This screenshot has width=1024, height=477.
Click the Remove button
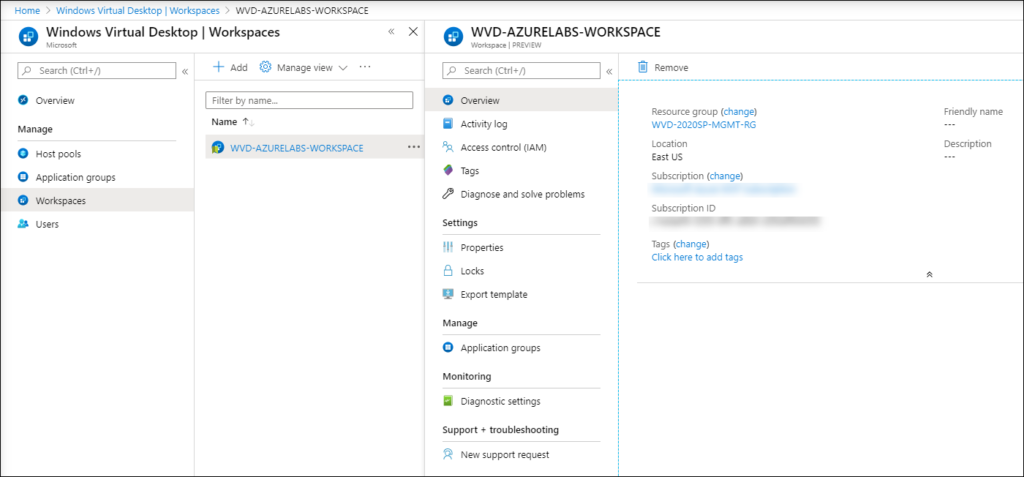pos(663,67)
